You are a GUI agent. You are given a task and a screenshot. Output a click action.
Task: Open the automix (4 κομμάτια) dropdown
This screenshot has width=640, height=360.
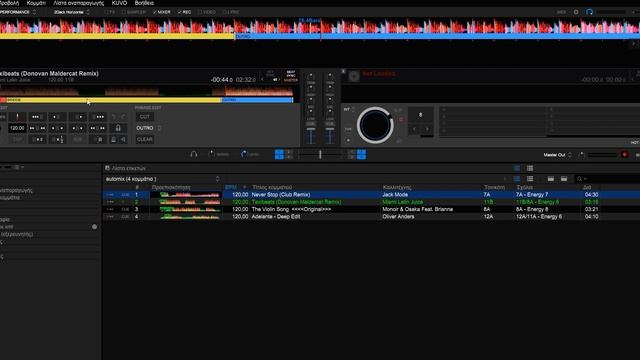pos(162,179)
